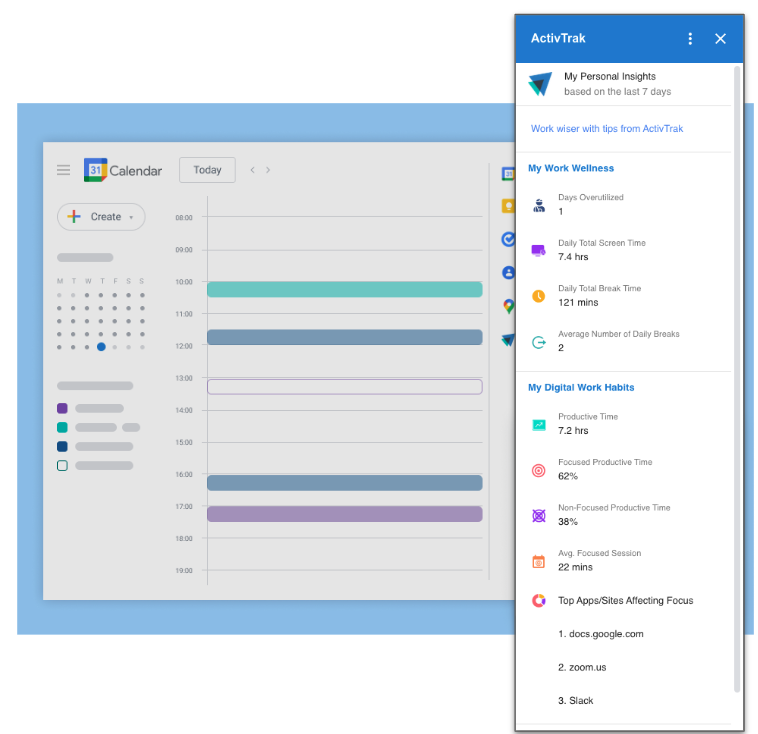758x734 pixels.
Task: Click the Daily Total Screen Time monitor icon
Action: pos(539,250)
